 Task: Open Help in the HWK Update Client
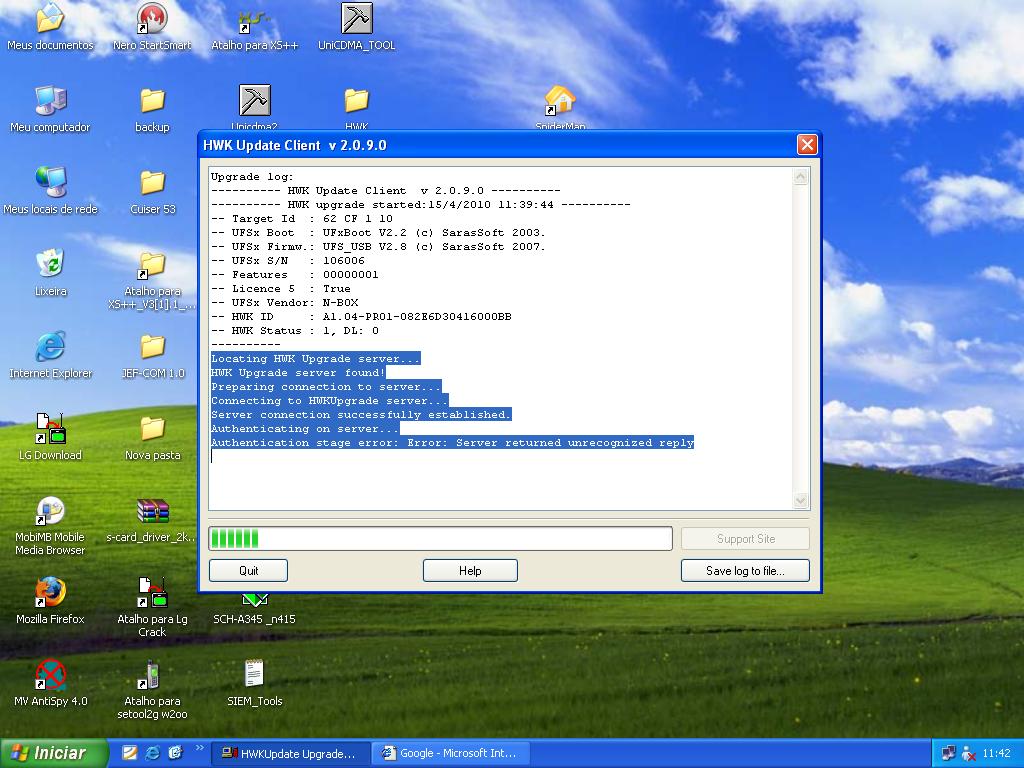pyautogui.click(x=470, y=570)
